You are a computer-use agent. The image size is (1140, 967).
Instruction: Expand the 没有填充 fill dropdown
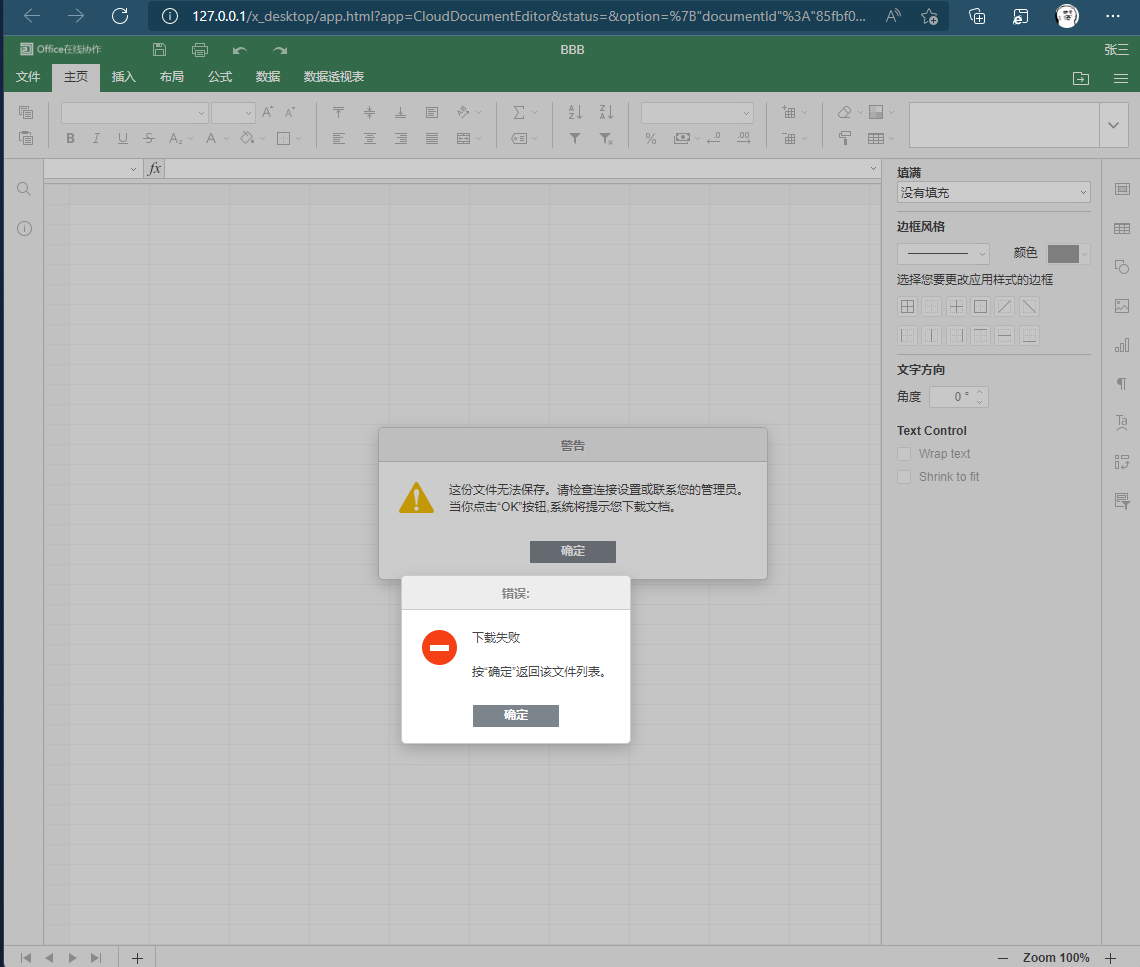coord(993,192)
